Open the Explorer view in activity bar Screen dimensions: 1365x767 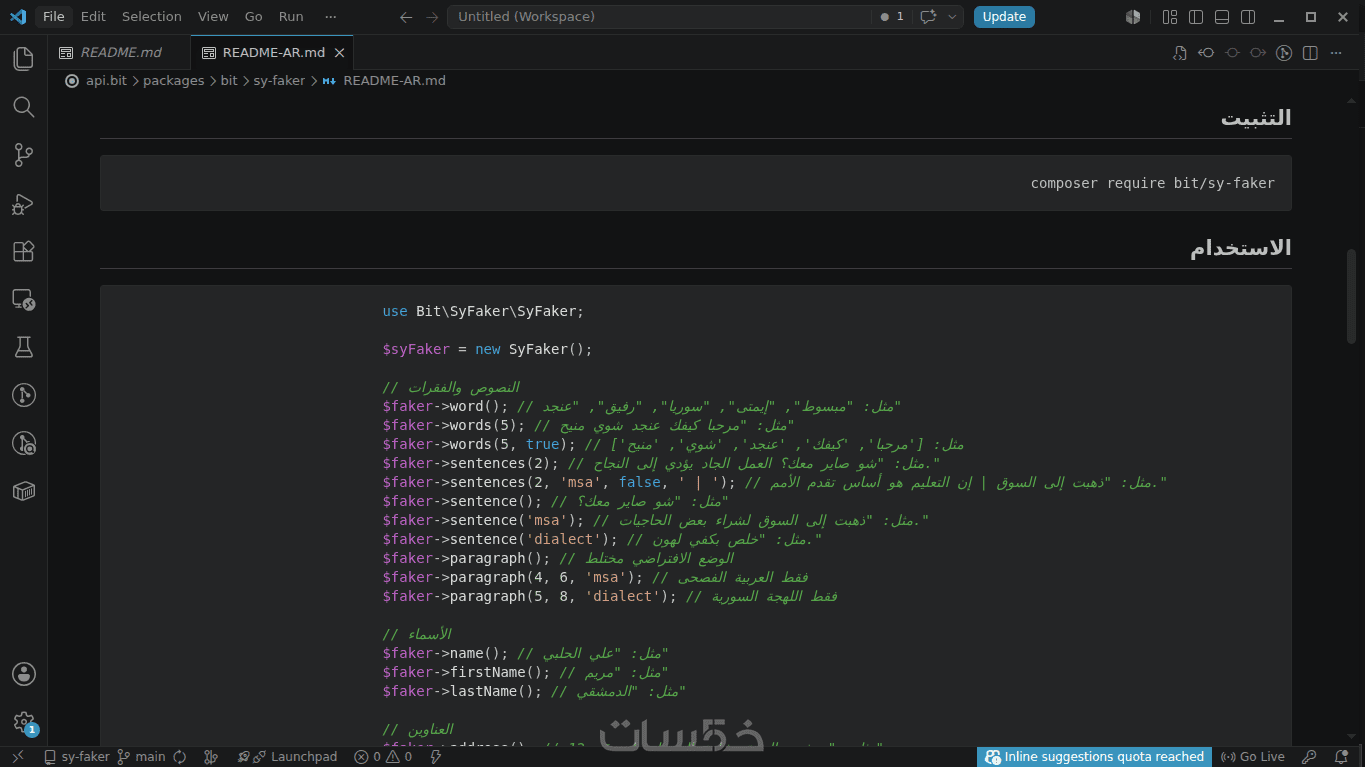[23, 59]
